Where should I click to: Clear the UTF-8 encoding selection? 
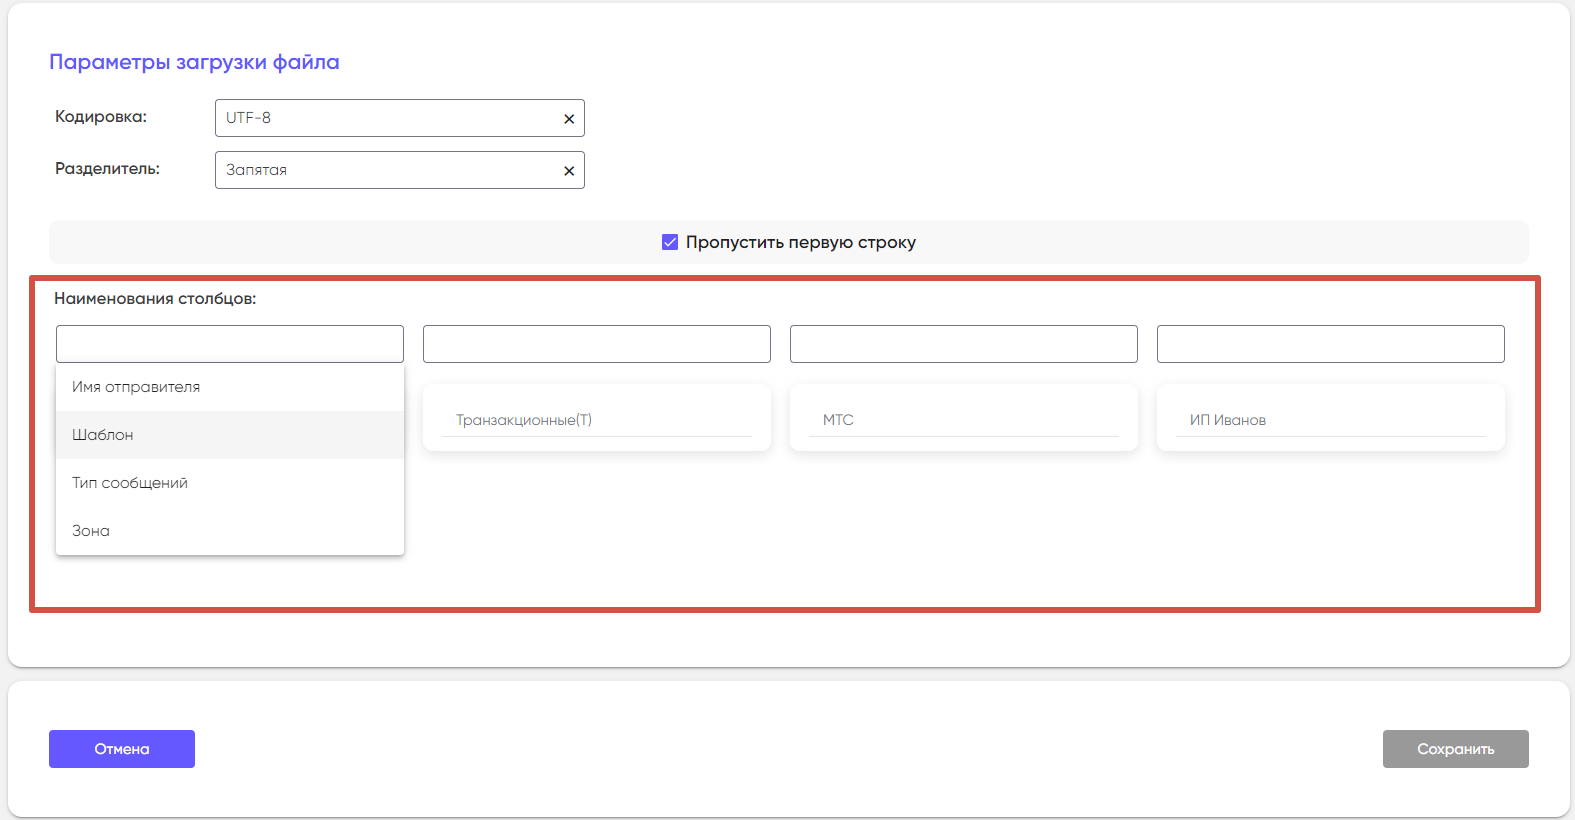tap(569, 119)
